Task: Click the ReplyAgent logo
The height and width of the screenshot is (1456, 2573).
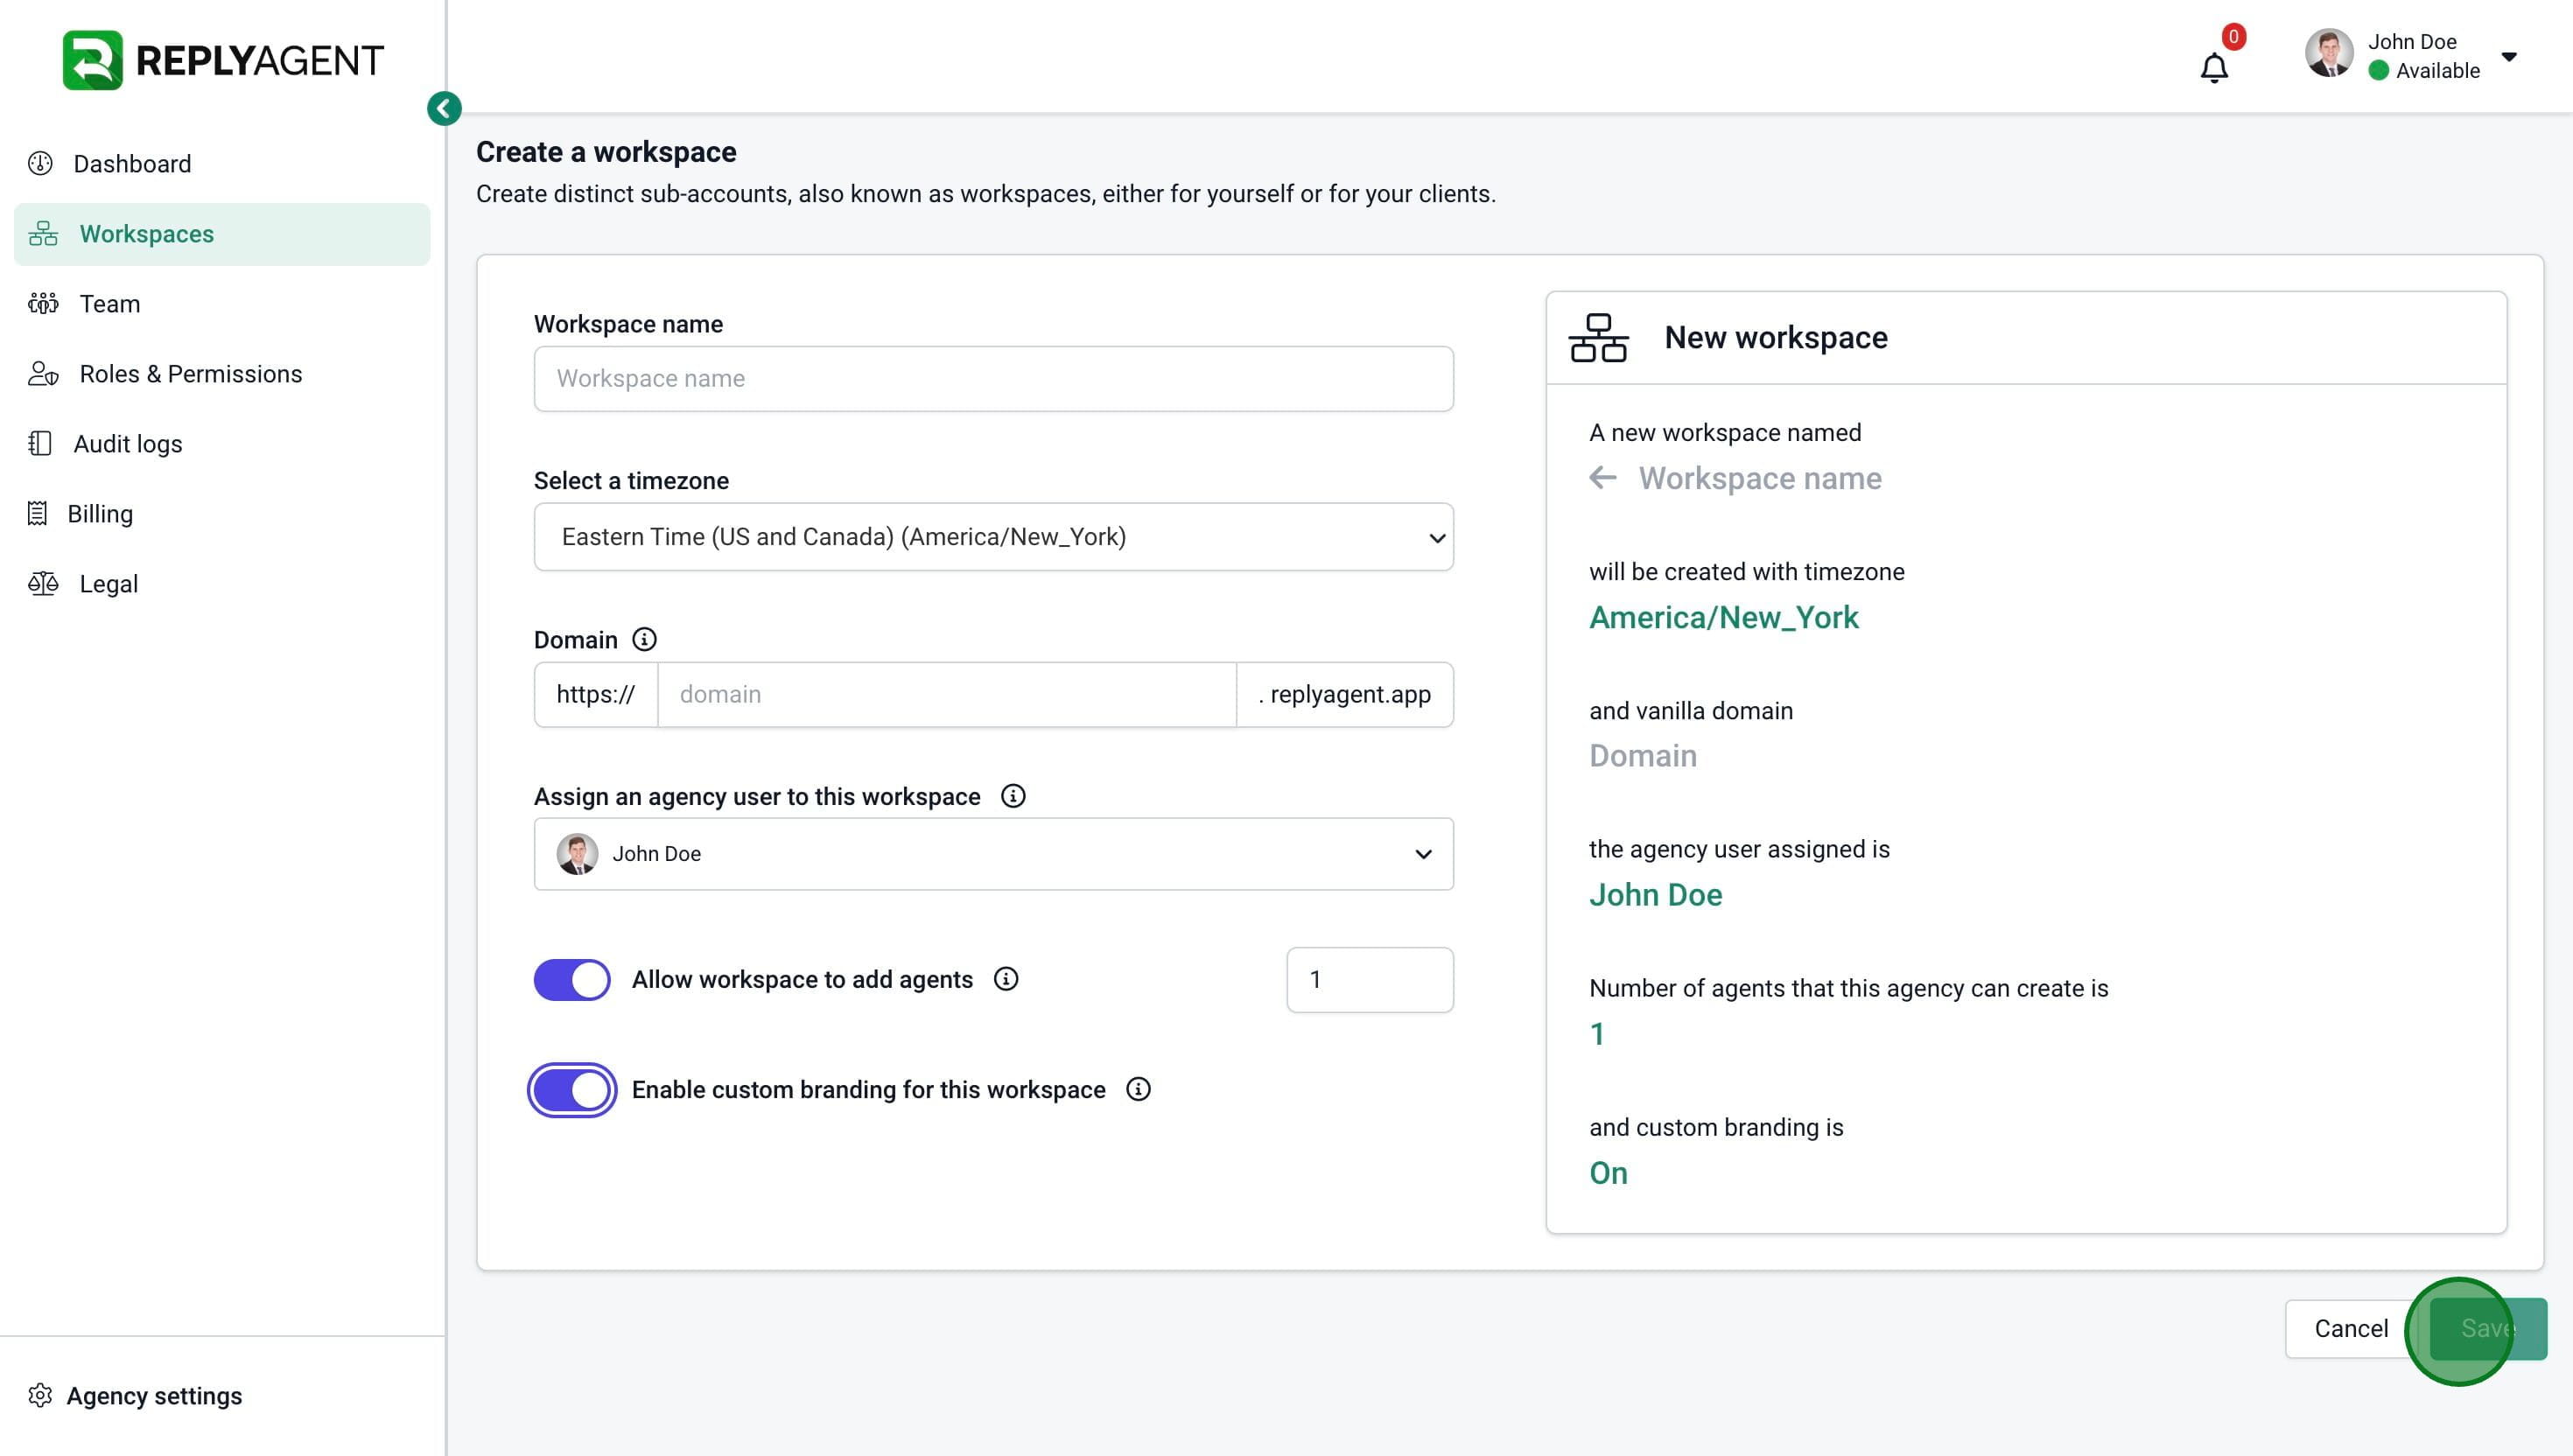Action: pos(223,60)
